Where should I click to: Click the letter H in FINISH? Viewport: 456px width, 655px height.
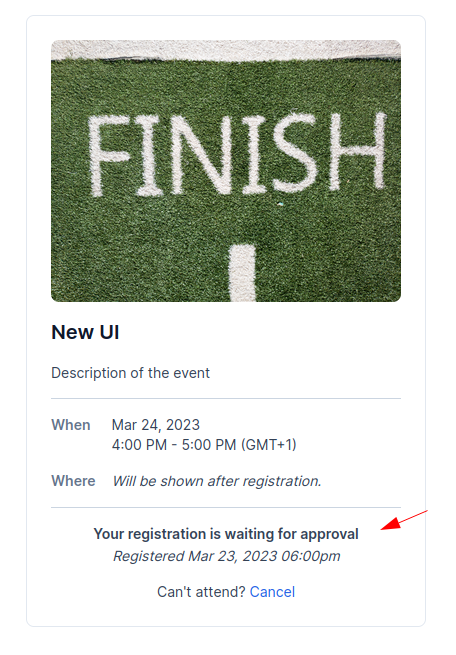357,151
